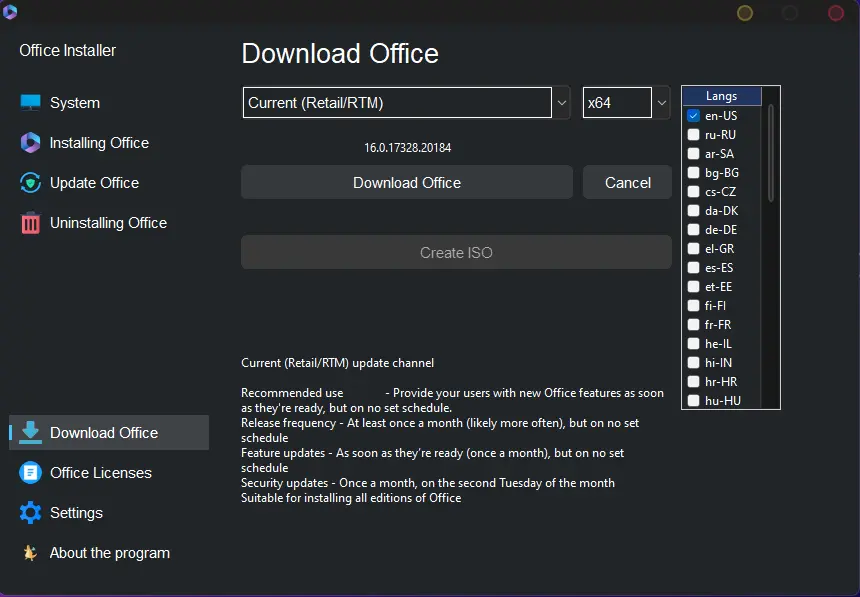Enable the ru-RU language checkbox
The image size is (860, 597).
(x=693, y=134)
